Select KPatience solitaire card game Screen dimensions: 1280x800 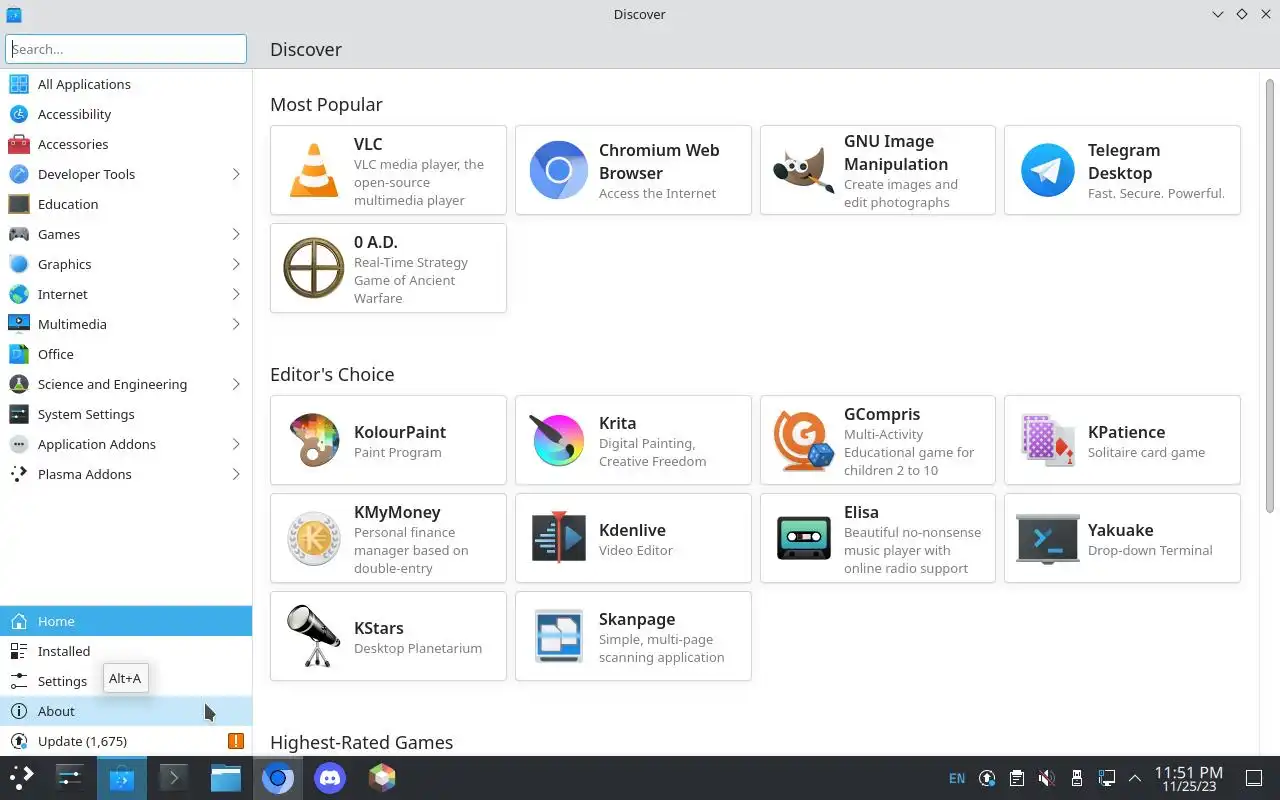pyautogui.click(x=1122, y=440)
